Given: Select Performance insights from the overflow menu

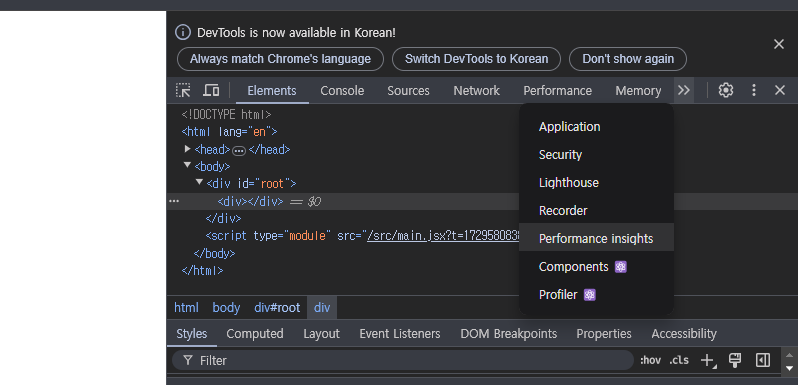Looking at the screenshot, I should point(596,238).
